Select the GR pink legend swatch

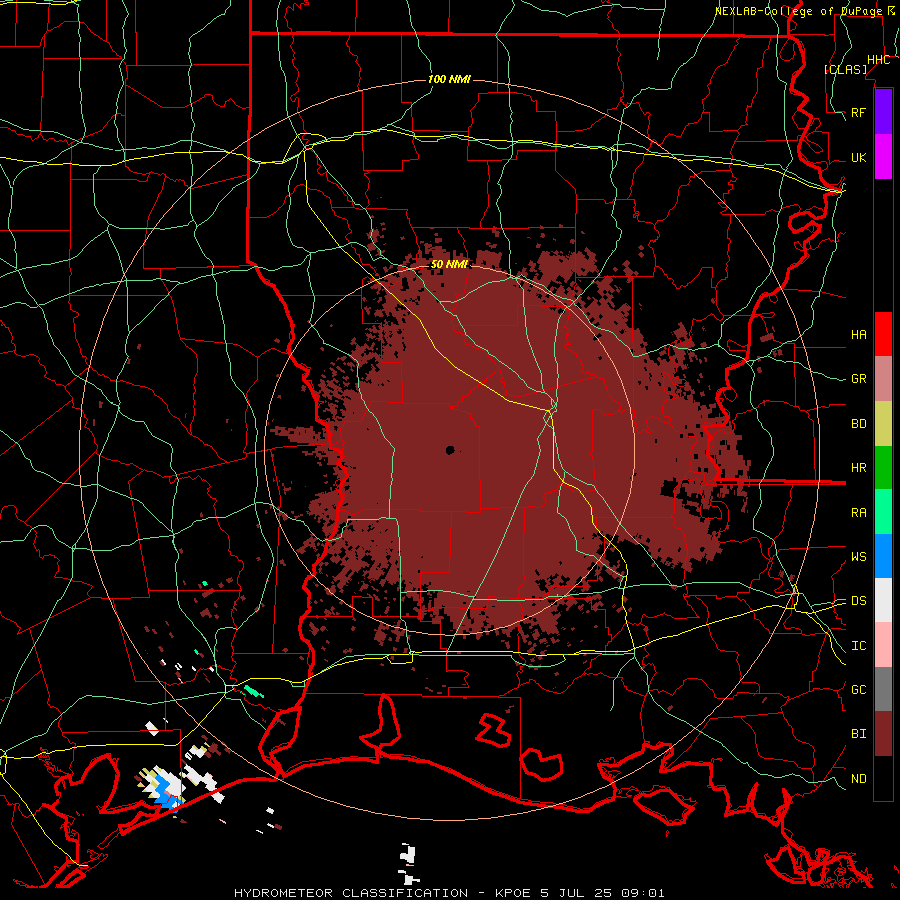click(x=883, y=379)
